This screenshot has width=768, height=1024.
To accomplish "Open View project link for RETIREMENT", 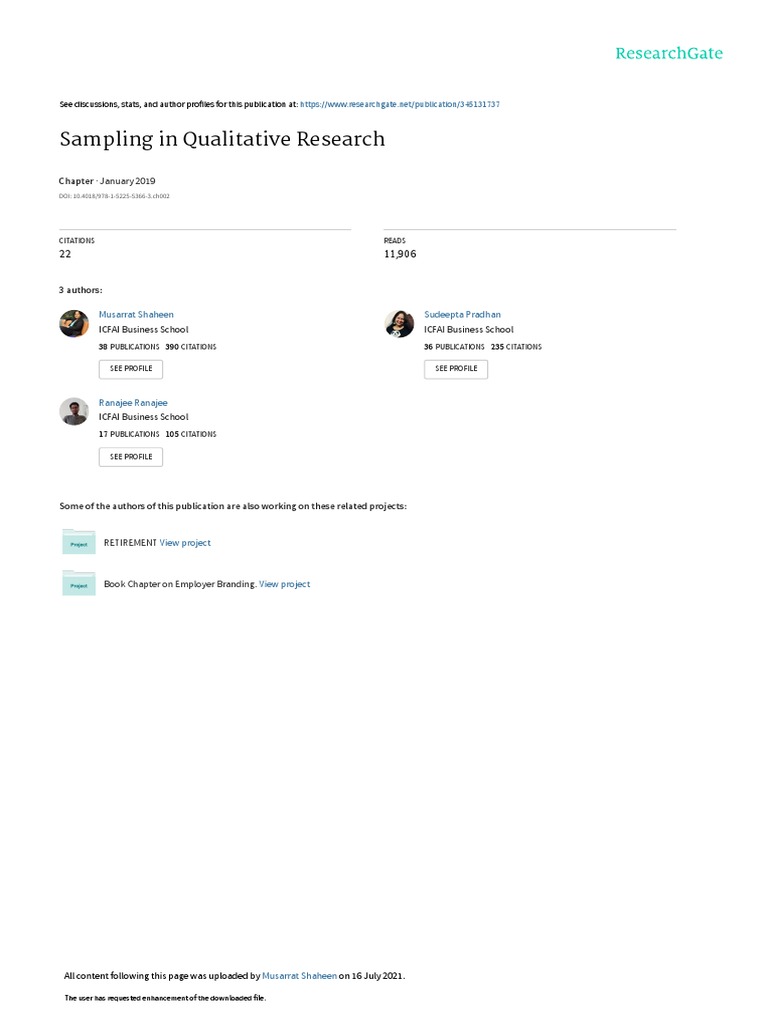I will click(185, 543).
